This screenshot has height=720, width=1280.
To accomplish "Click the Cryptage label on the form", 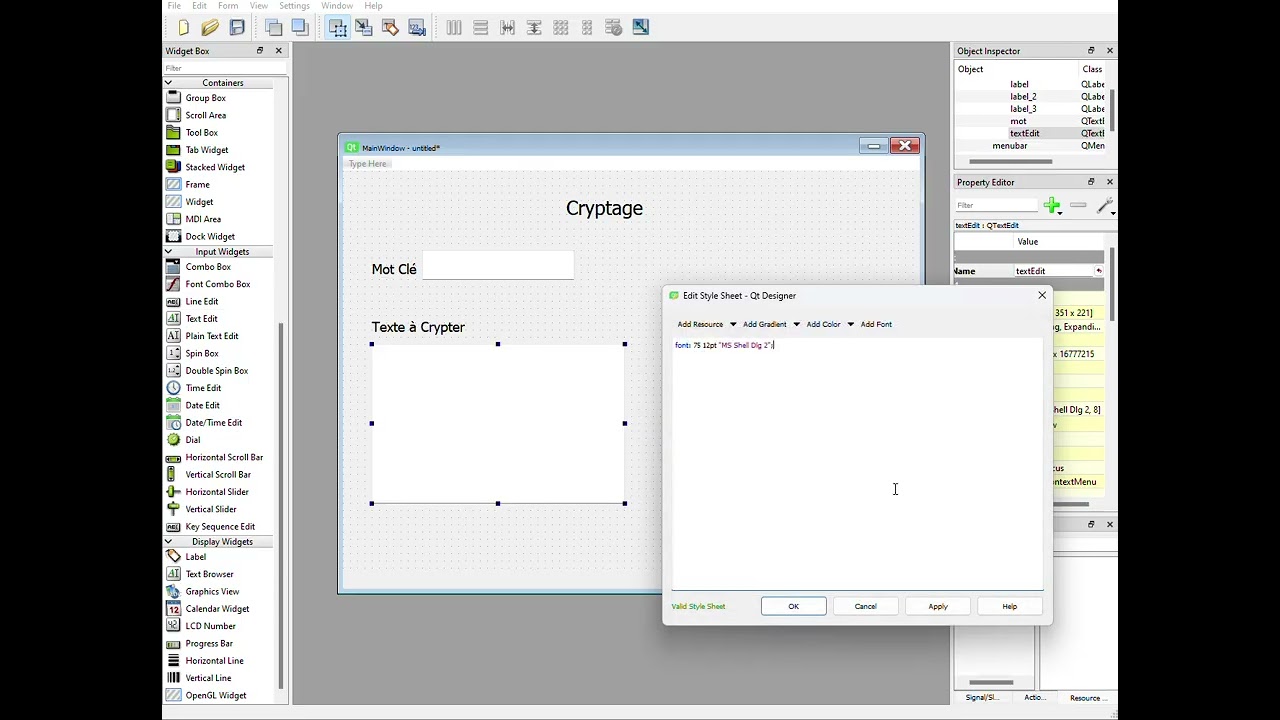I will (604, 208).
